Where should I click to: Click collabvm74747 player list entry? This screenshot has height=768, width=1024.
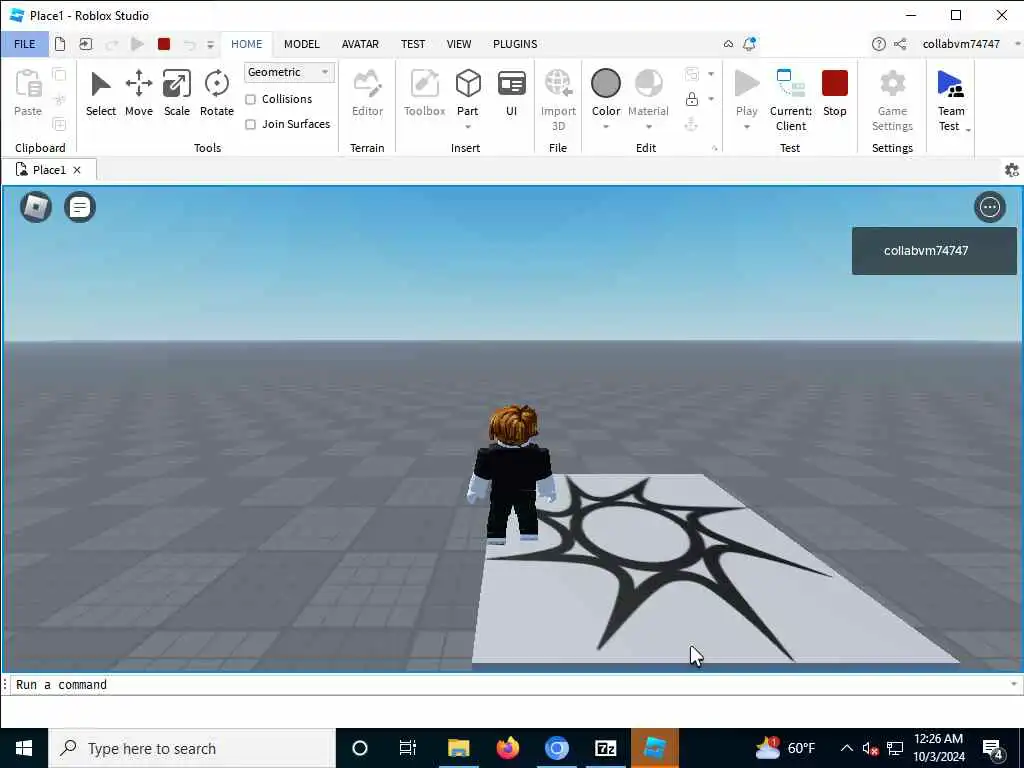(934, 251)
